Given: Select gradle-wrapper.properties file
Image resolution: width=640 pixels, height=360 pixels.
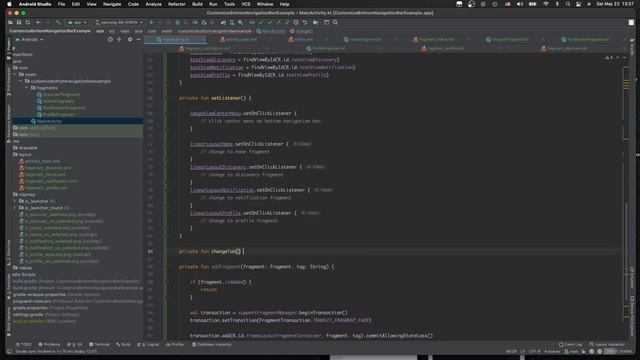Looking at the screenshot, I should click(x=39, y=294).
